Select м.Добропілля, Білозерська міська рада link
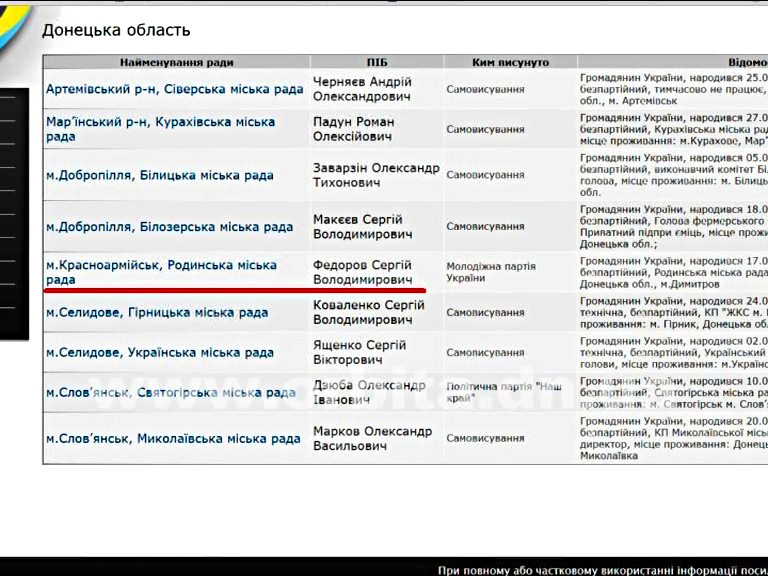Viewport: 768px width, 576px height. tap(169, 226)
